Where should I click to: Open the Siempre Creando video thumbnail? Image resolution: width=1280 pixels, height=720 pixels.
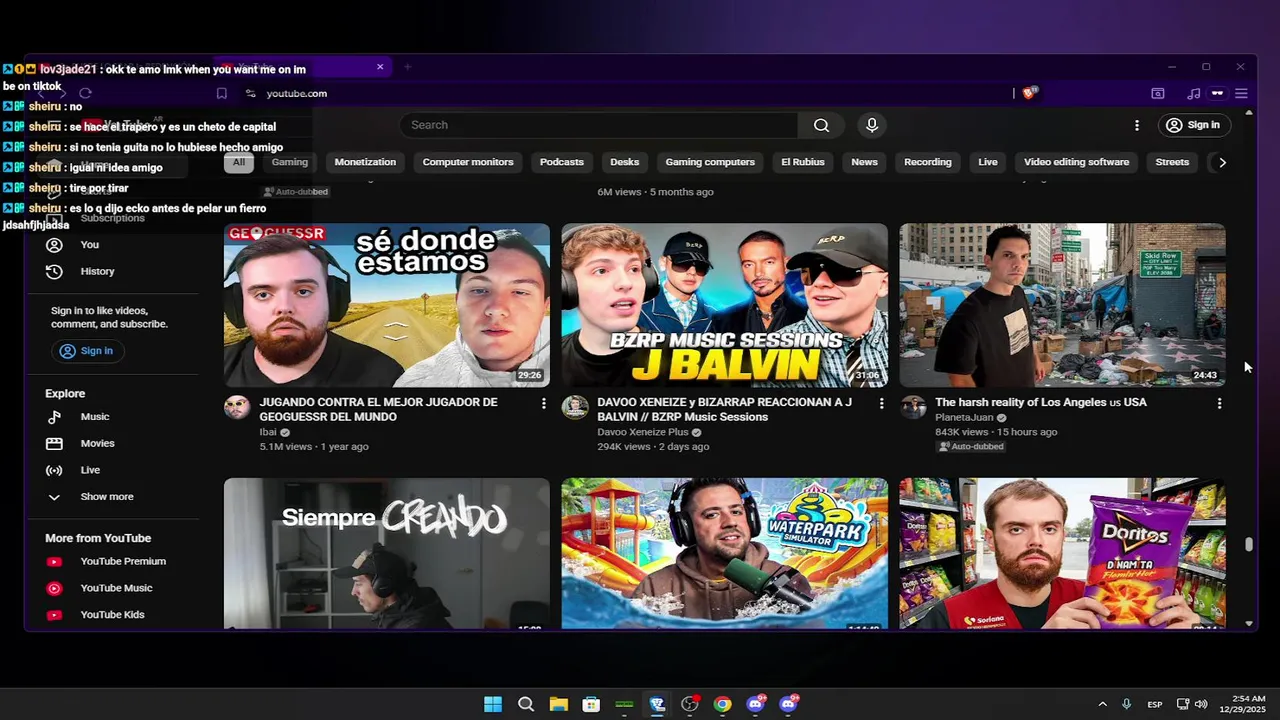(x=387, y=553)
